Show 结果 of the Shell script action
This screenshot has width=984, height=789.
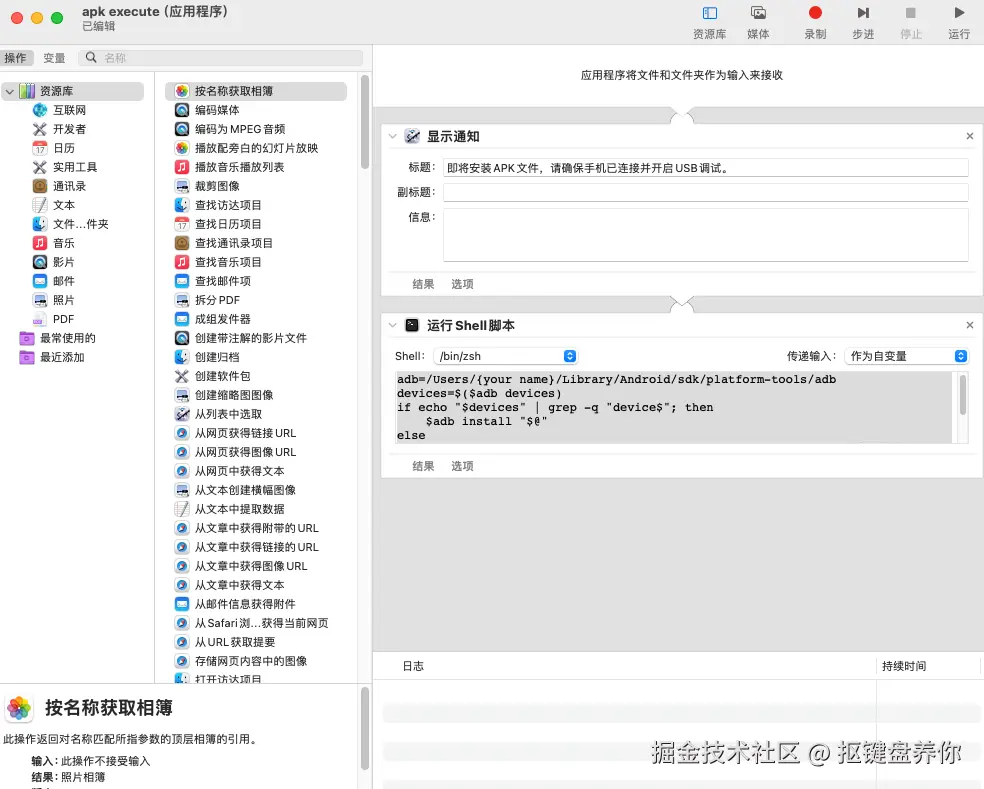[423, 466]
